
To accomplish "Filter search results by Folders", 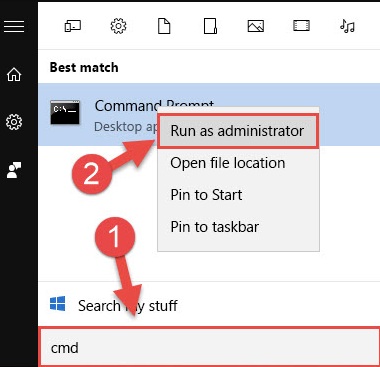I will tap(210, 26).
